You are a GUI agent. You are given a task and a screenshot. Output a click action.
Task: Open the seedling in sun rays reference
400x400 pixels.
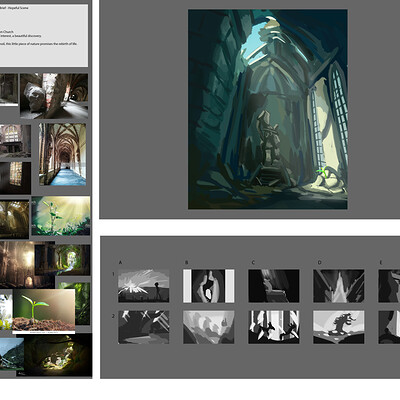[x=61, y=216]
